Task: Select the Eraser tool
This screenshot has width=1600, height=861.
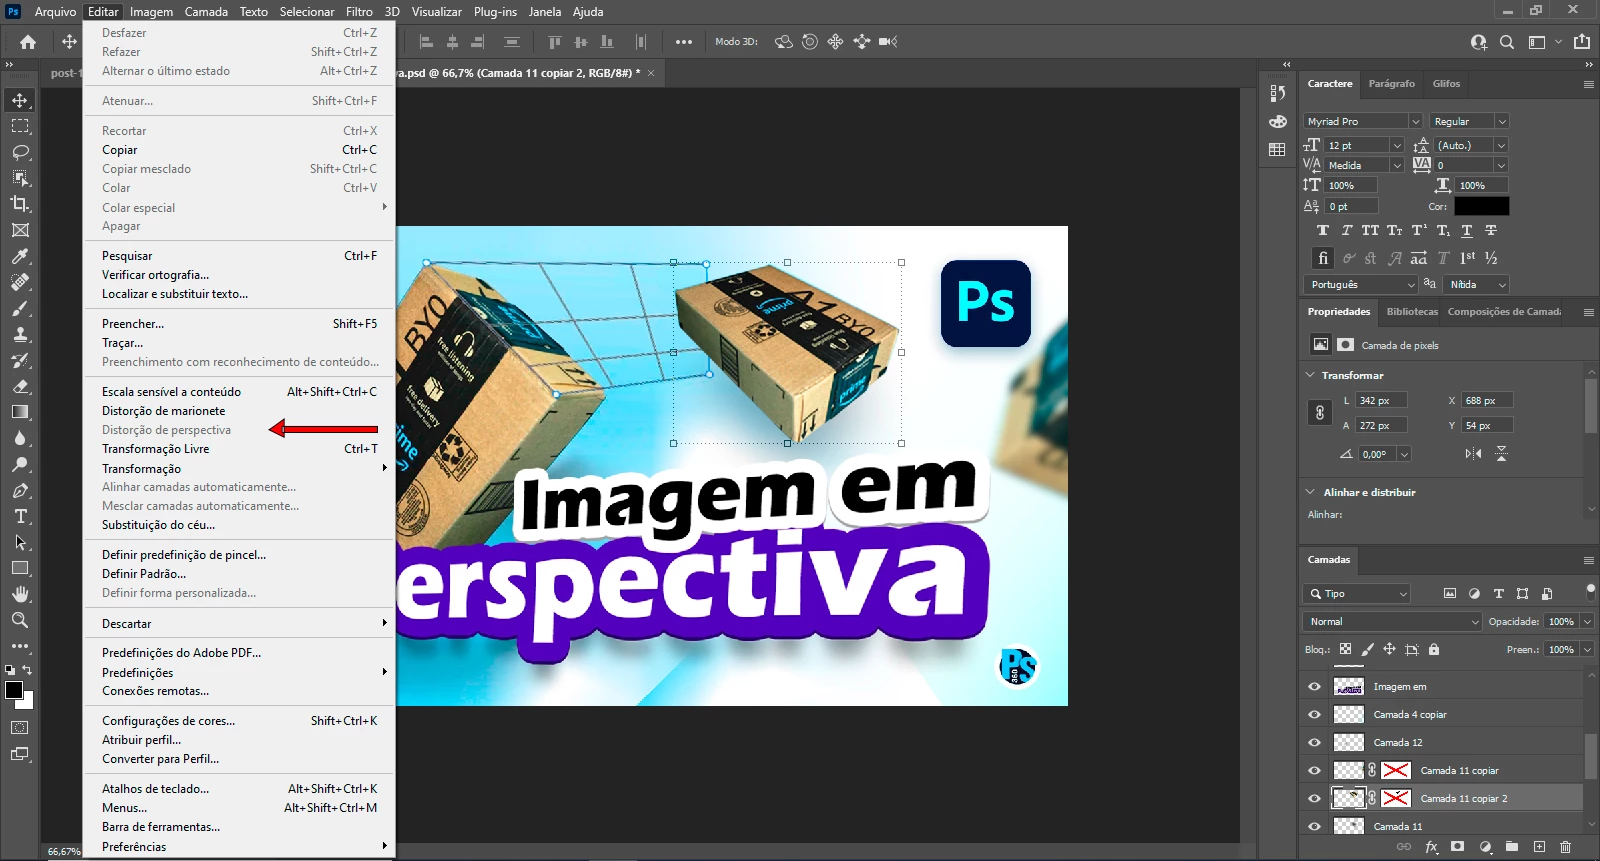Action: coord(20,386)
